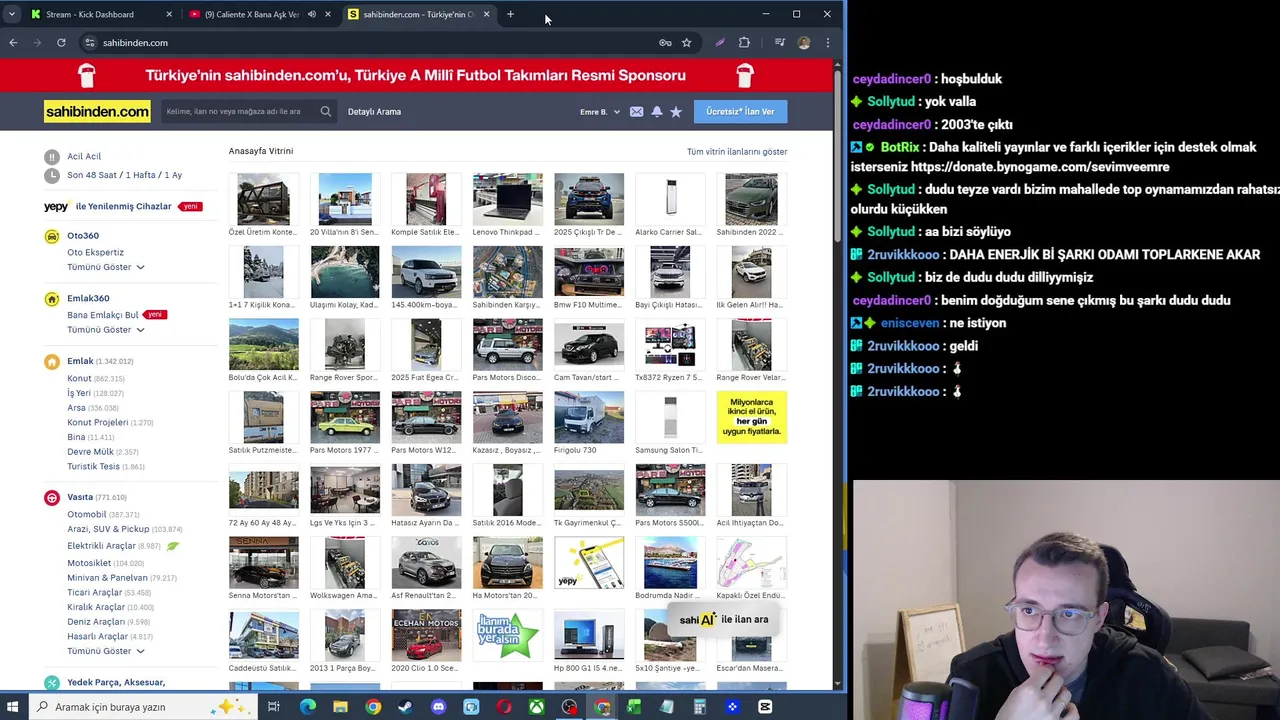Open Tüm vitrin ilanlarını göster link
The image size is (1280, 720).
pyautogui.click(x=737, y=152)
